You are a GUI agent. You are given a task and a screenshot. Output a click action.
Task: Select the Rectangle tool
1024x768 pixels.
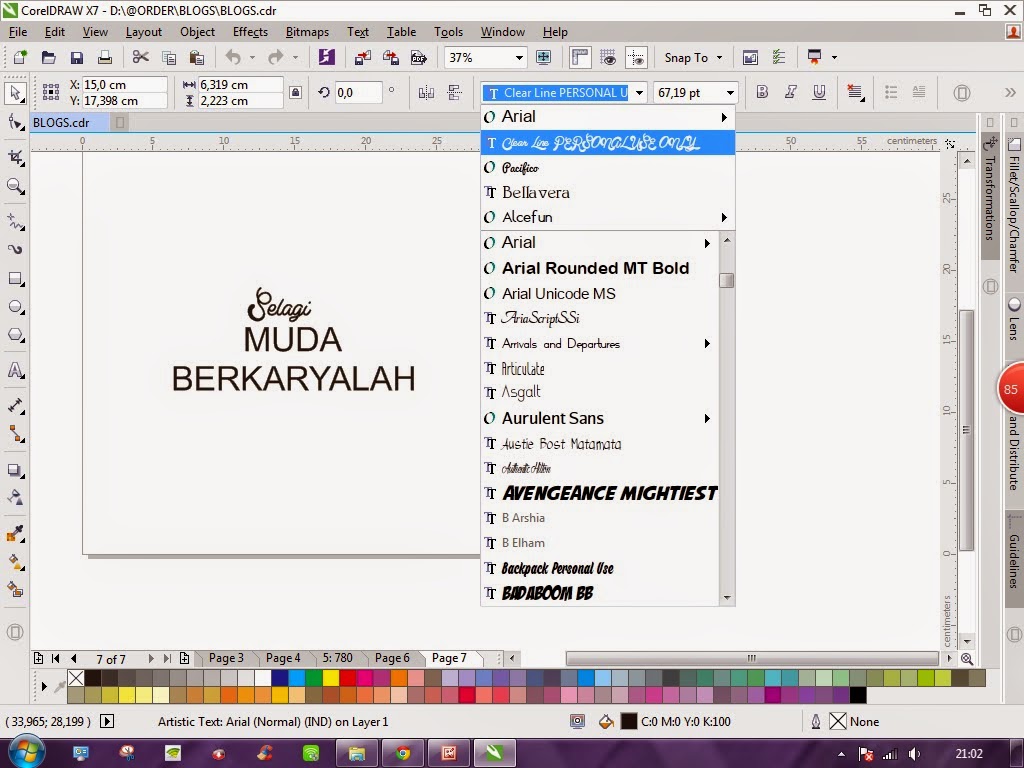(x=16, y=279)
